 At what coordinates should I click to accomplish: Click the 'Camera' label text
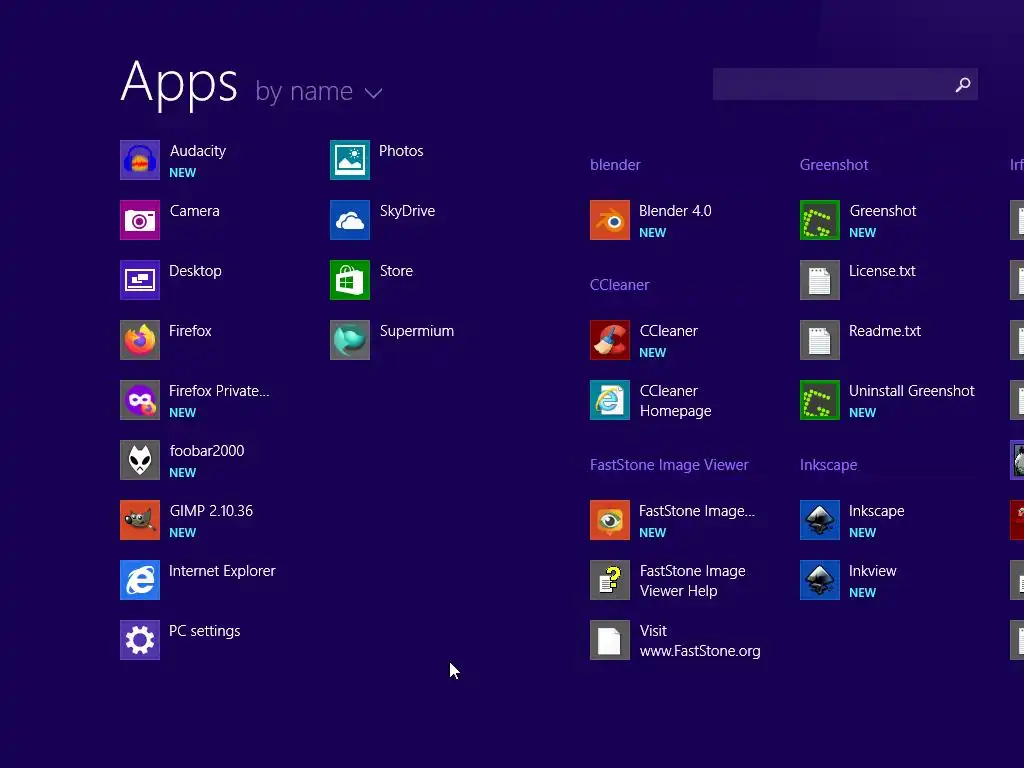pyautogui.click(x=195, y=211)
